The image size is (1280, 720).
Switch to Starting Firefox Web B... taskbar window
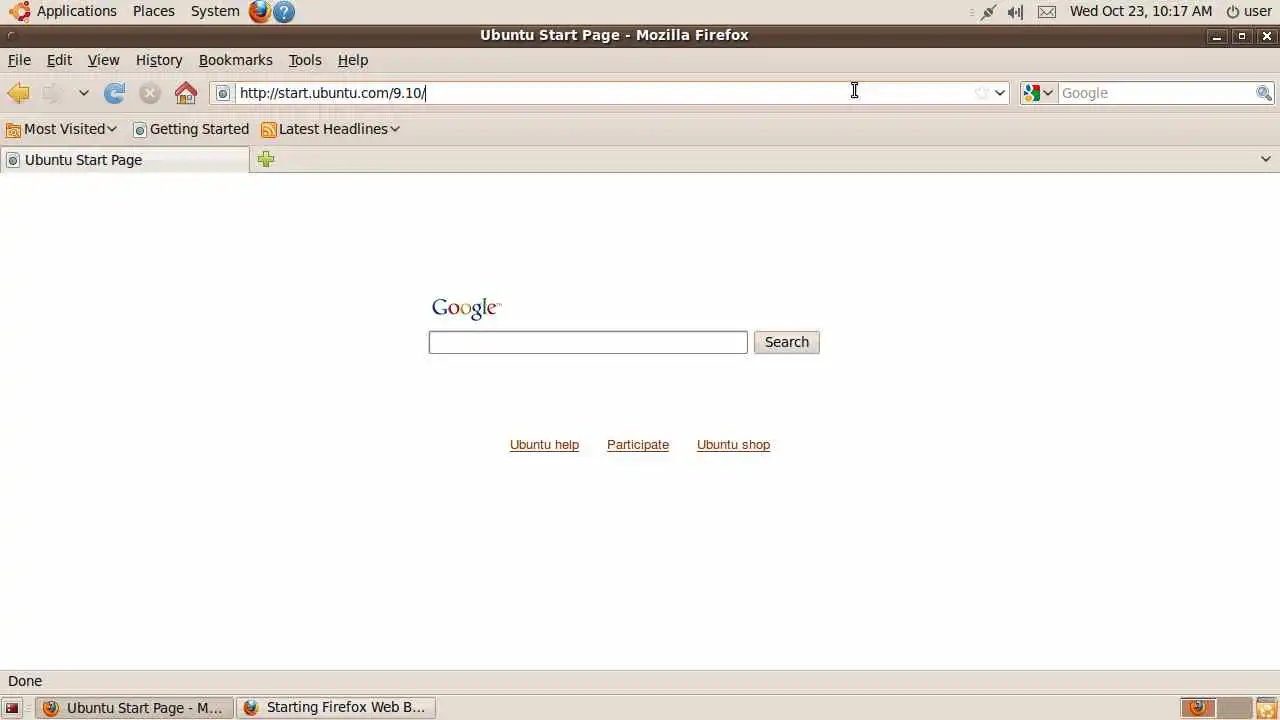pos(335,708)
